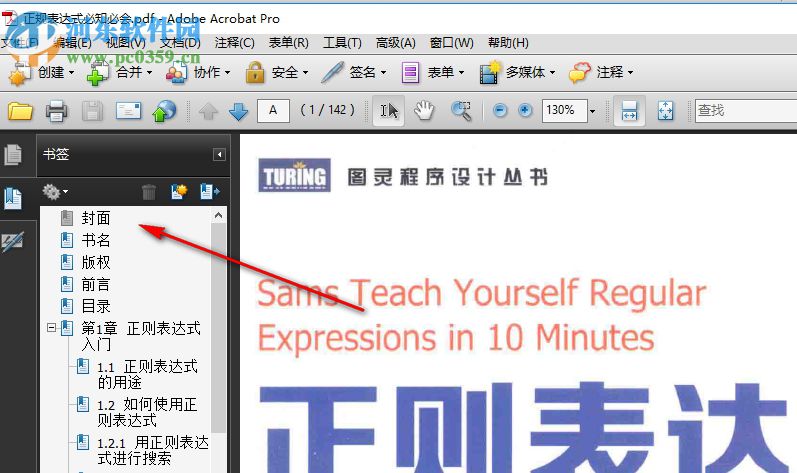This screenshot has width=797, height=473.
Task: Open the 文档(D) menu
Action: 180,43
